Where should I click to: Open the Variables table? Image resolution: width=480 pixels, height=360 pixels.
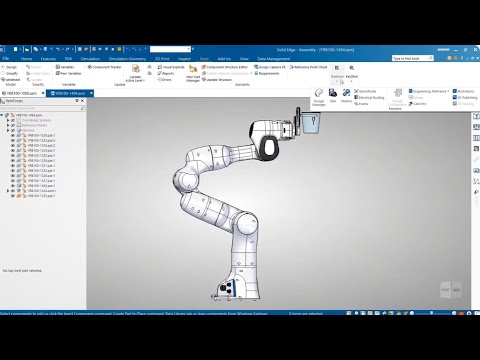click(x=65, y=67)
